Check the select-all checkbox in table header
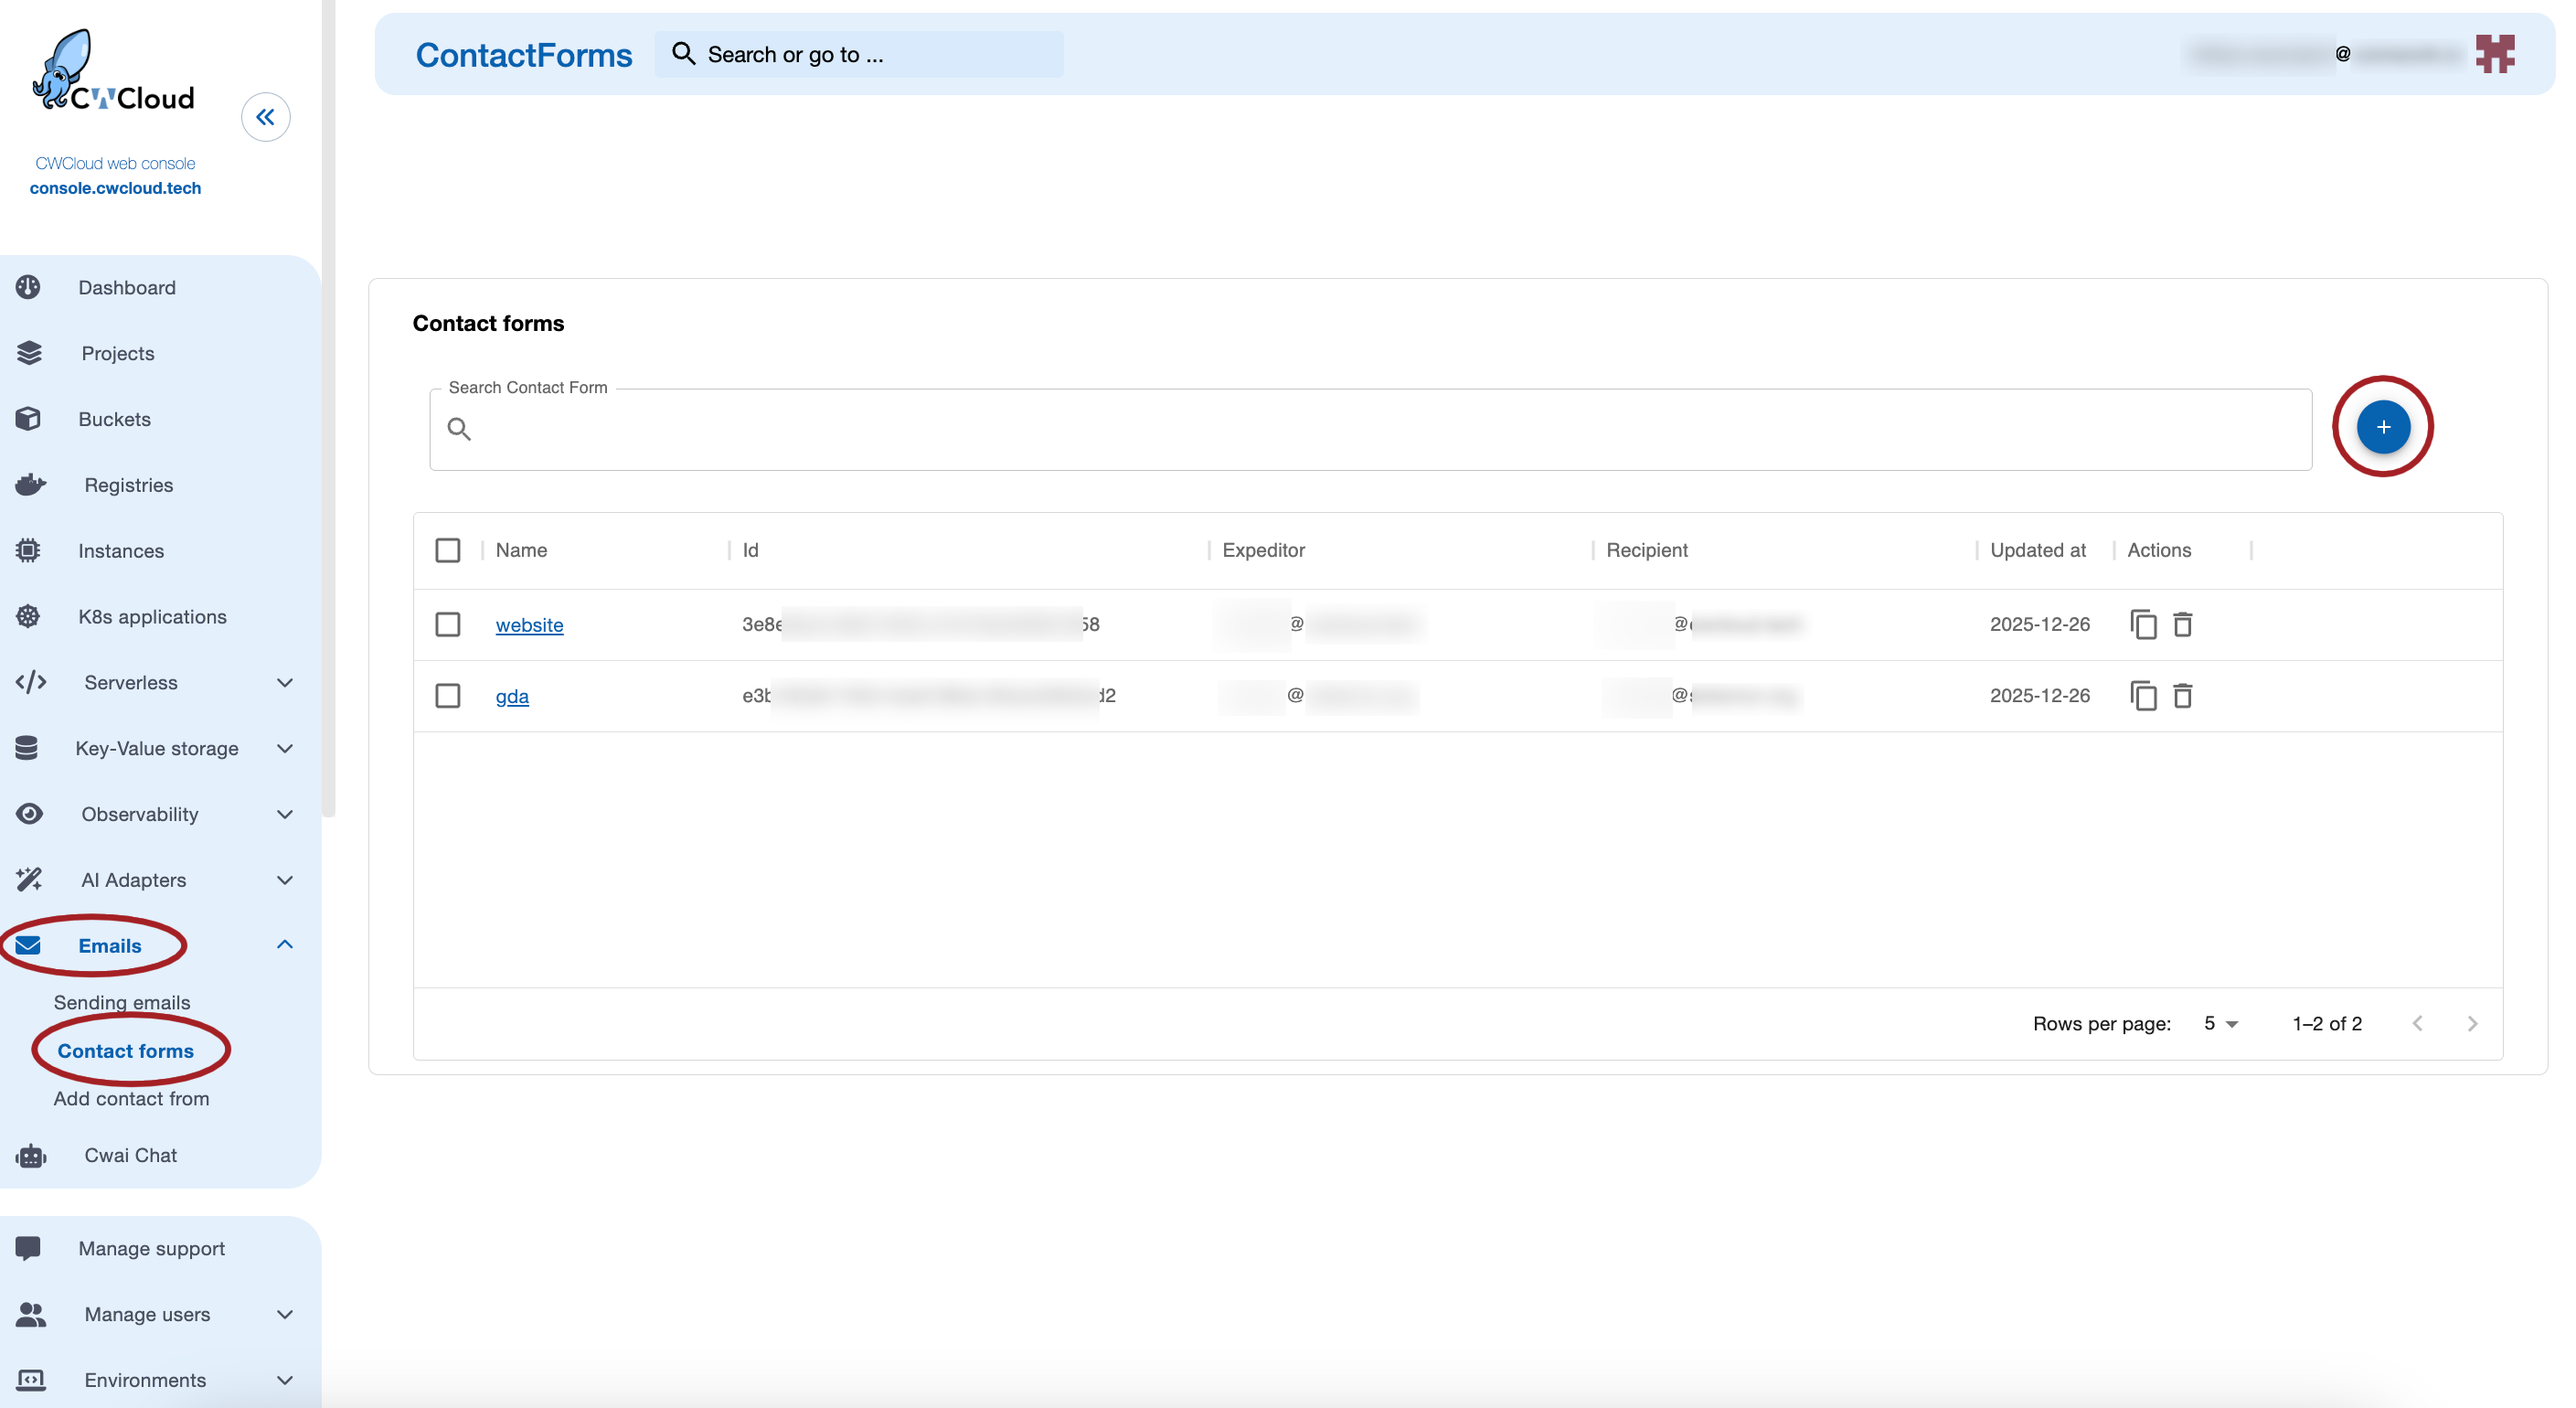Viewport: 2576px width, 1408px height. [x=447, y=550]
